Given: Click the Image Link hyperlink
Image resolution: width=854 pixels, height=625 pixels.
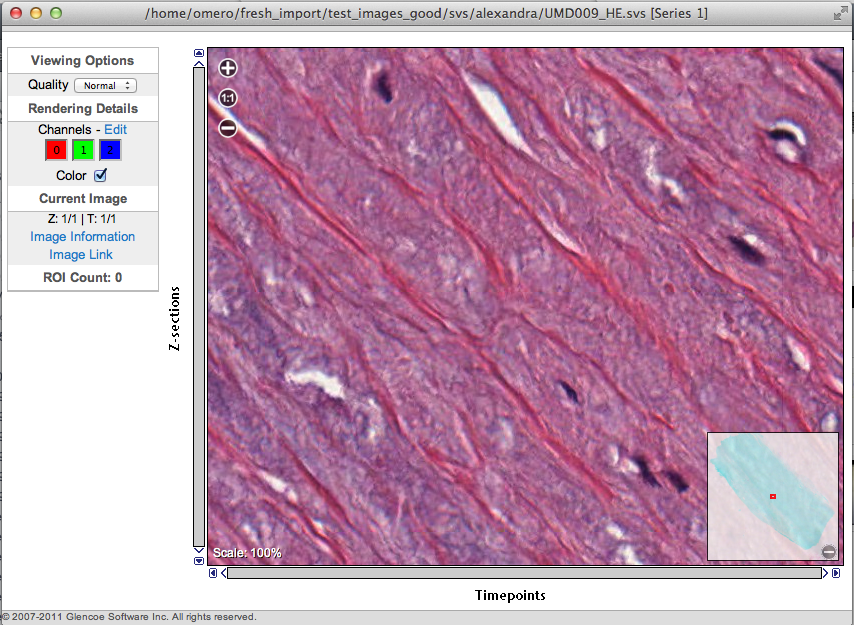Looking at the screenshot, I should pos(81,255).
